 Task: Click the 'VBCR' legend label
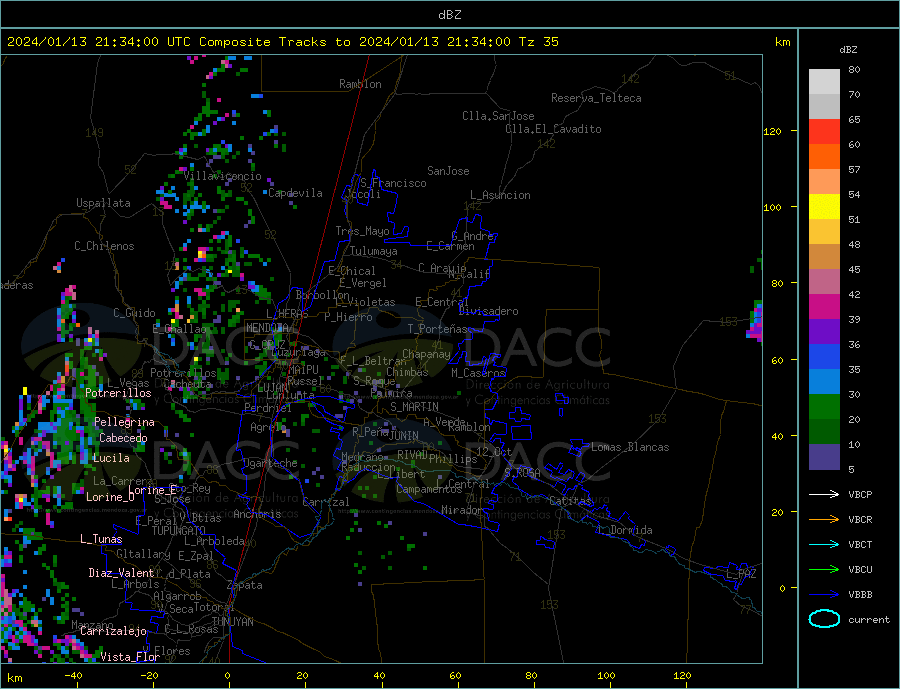[860, 520]
